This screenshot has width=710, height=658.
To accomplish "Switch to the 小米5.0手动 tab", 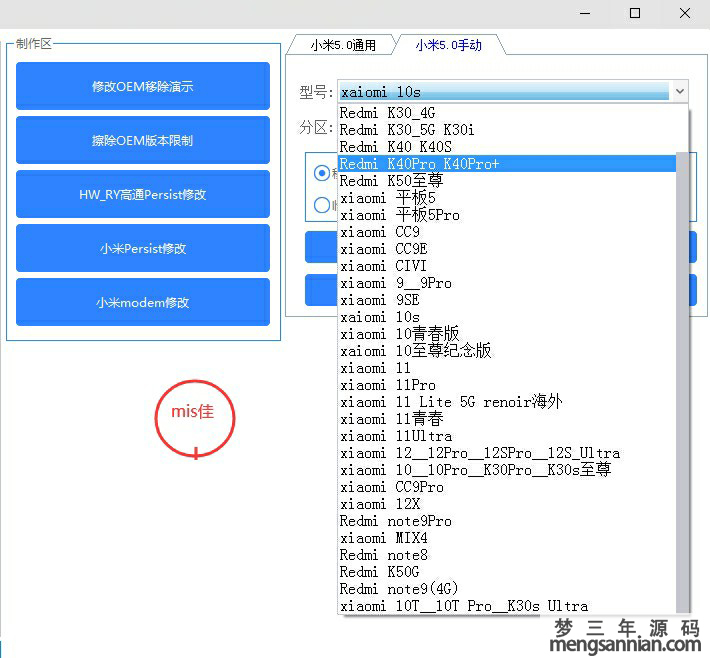I will click(448, 45).
